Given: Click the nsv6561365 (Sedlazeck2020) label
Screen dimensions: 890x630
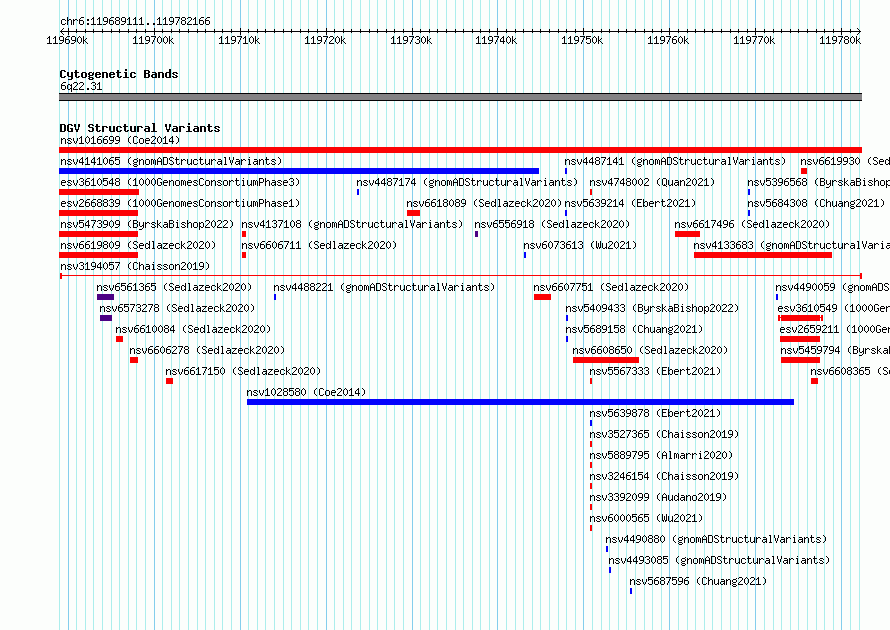Looking at the screenshot, I should tap(174, 287).
